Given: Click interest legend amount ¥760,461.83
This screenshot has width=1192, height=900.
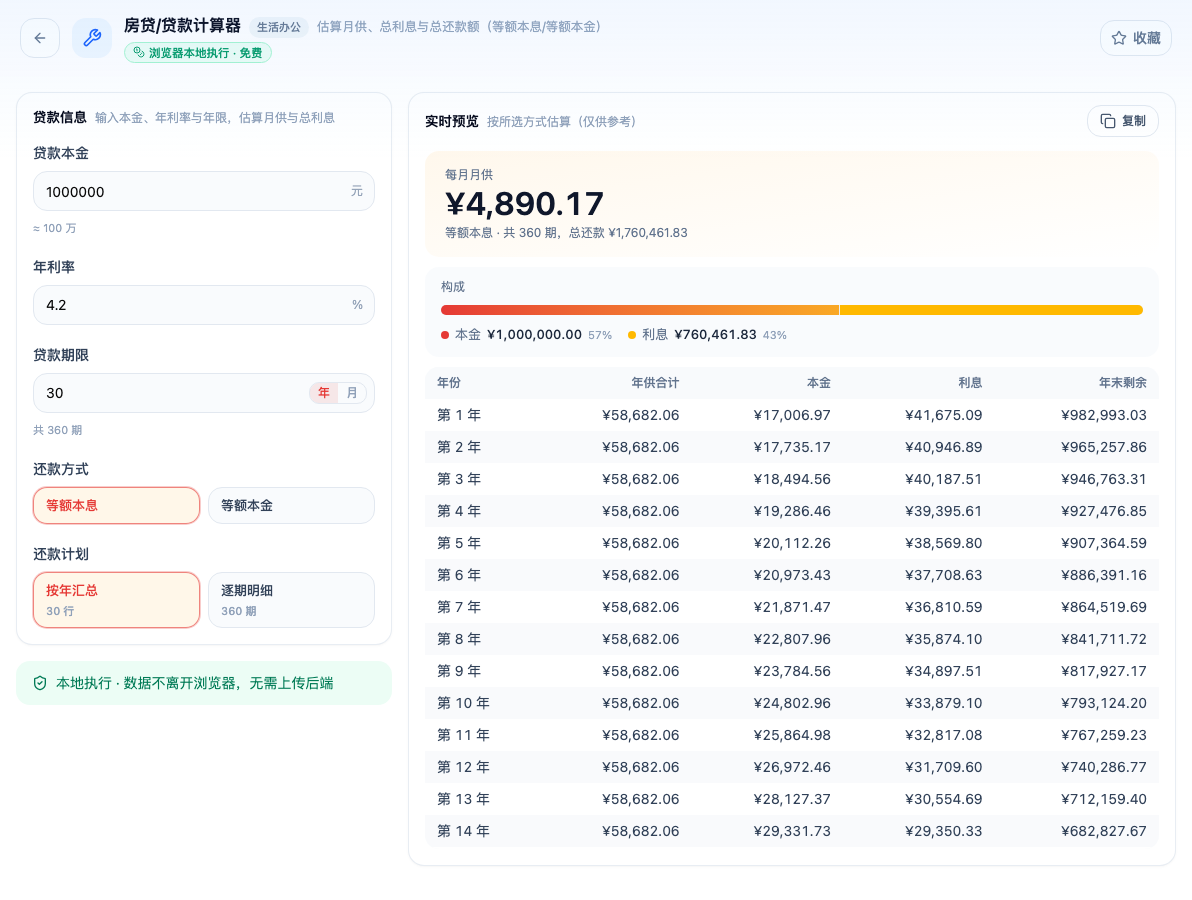Looking at the screenshot, I should click(715, 334).
